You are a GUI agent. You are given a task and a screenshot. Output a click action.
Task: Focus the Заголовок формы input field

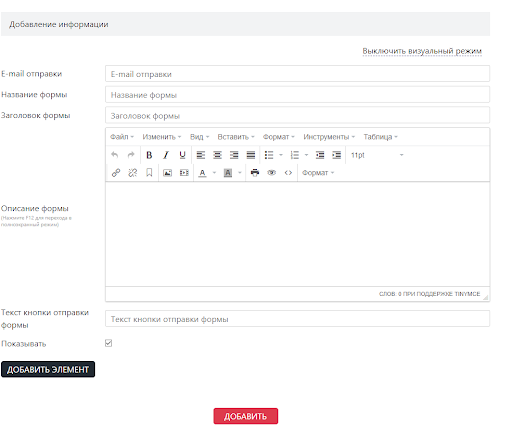click(297, 115)
